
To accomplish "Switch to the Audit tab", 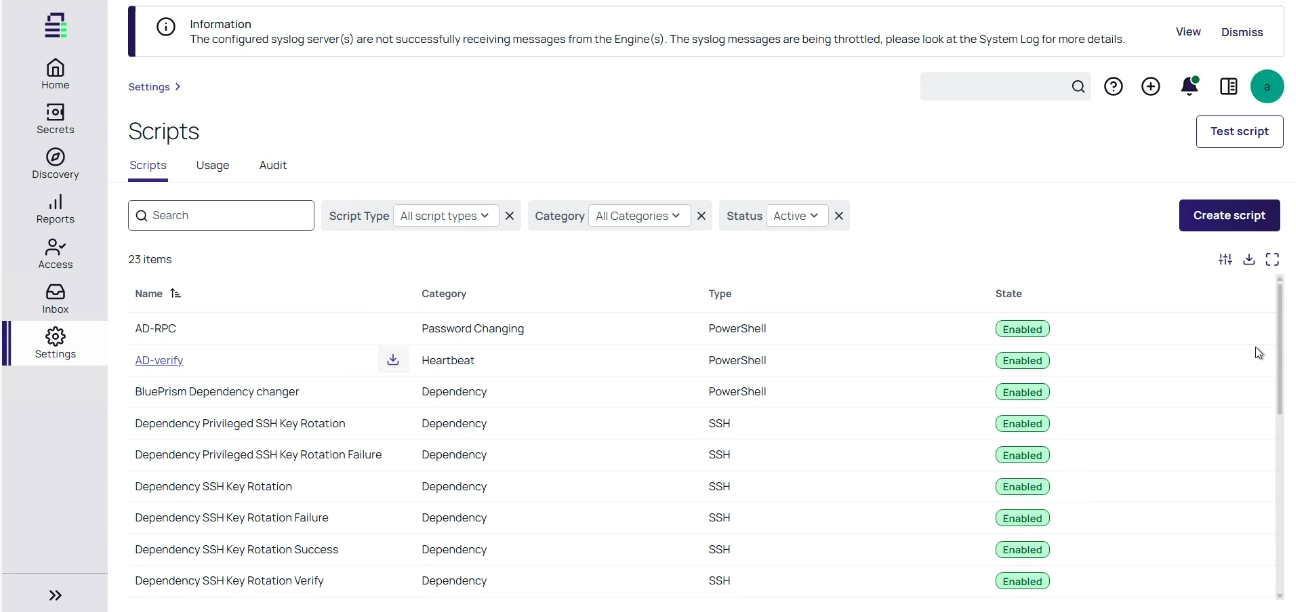I will pos(273,166).
